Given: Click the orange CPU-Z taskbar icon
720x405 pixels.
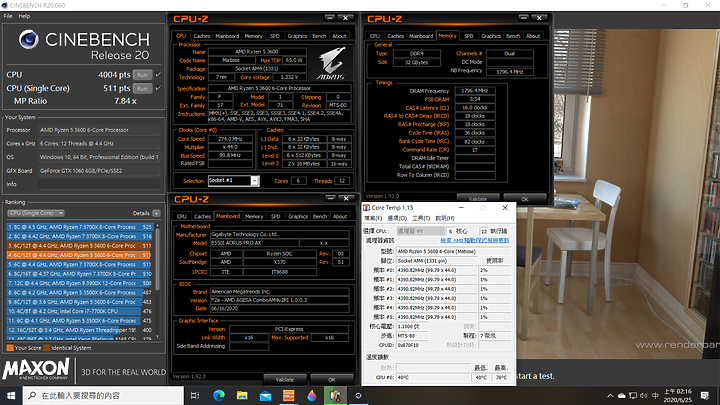Looking at the screenshot, I should [x=288, y=395].
